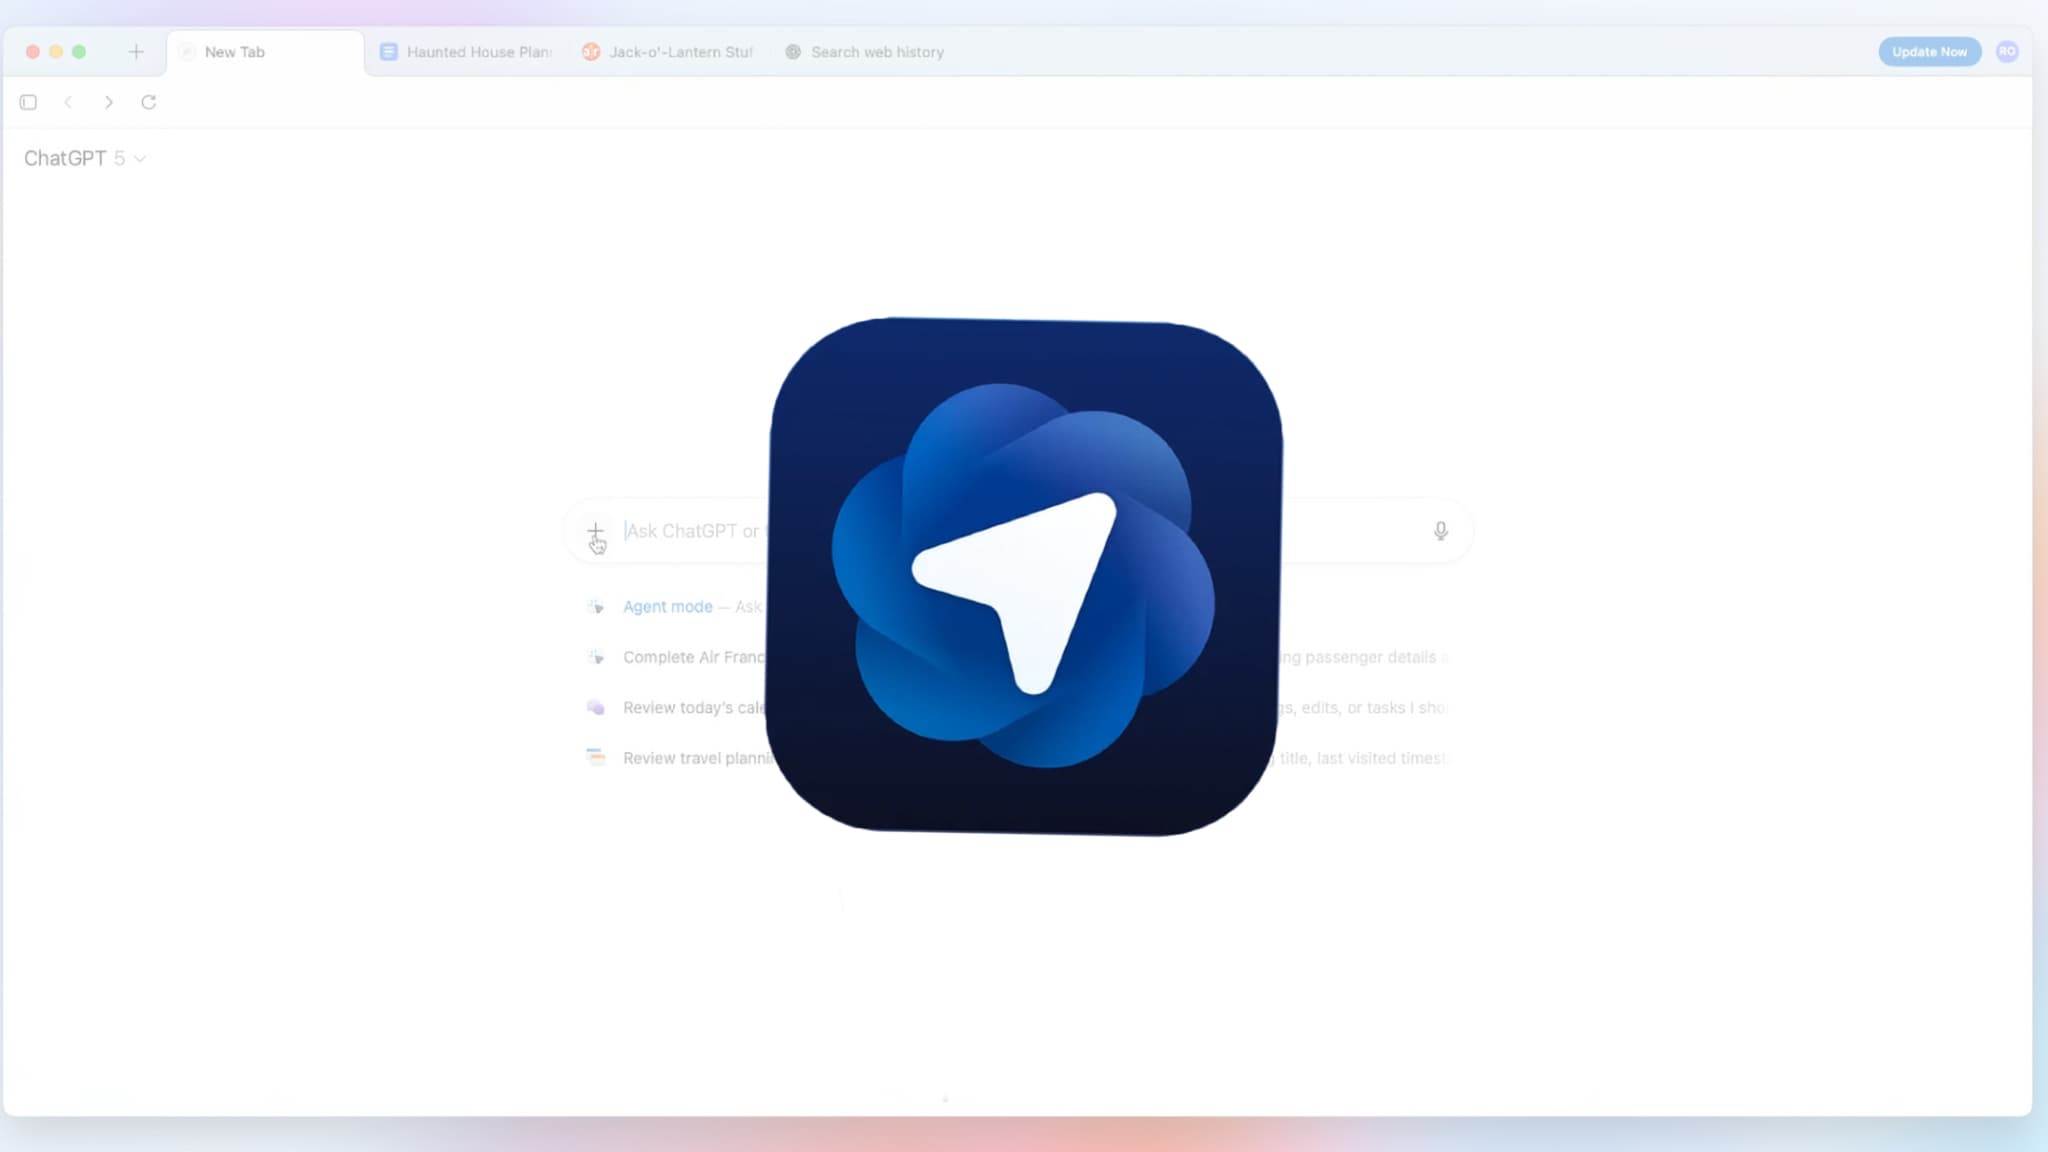Screen dimensions: 2048x1152
Task: Click the microphone voice input icon
Action: point(1440,531)
